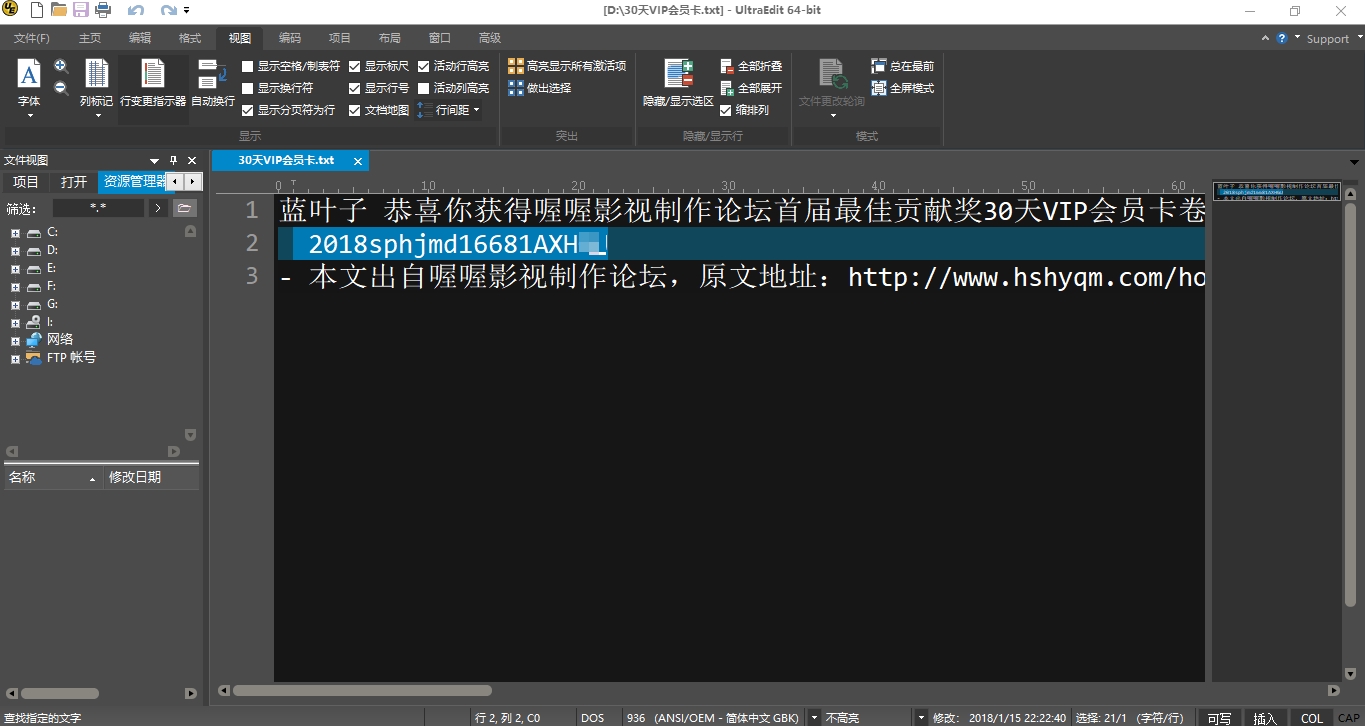Expand the C: drive tree node
1365x726 pixels.
[15, 233]
